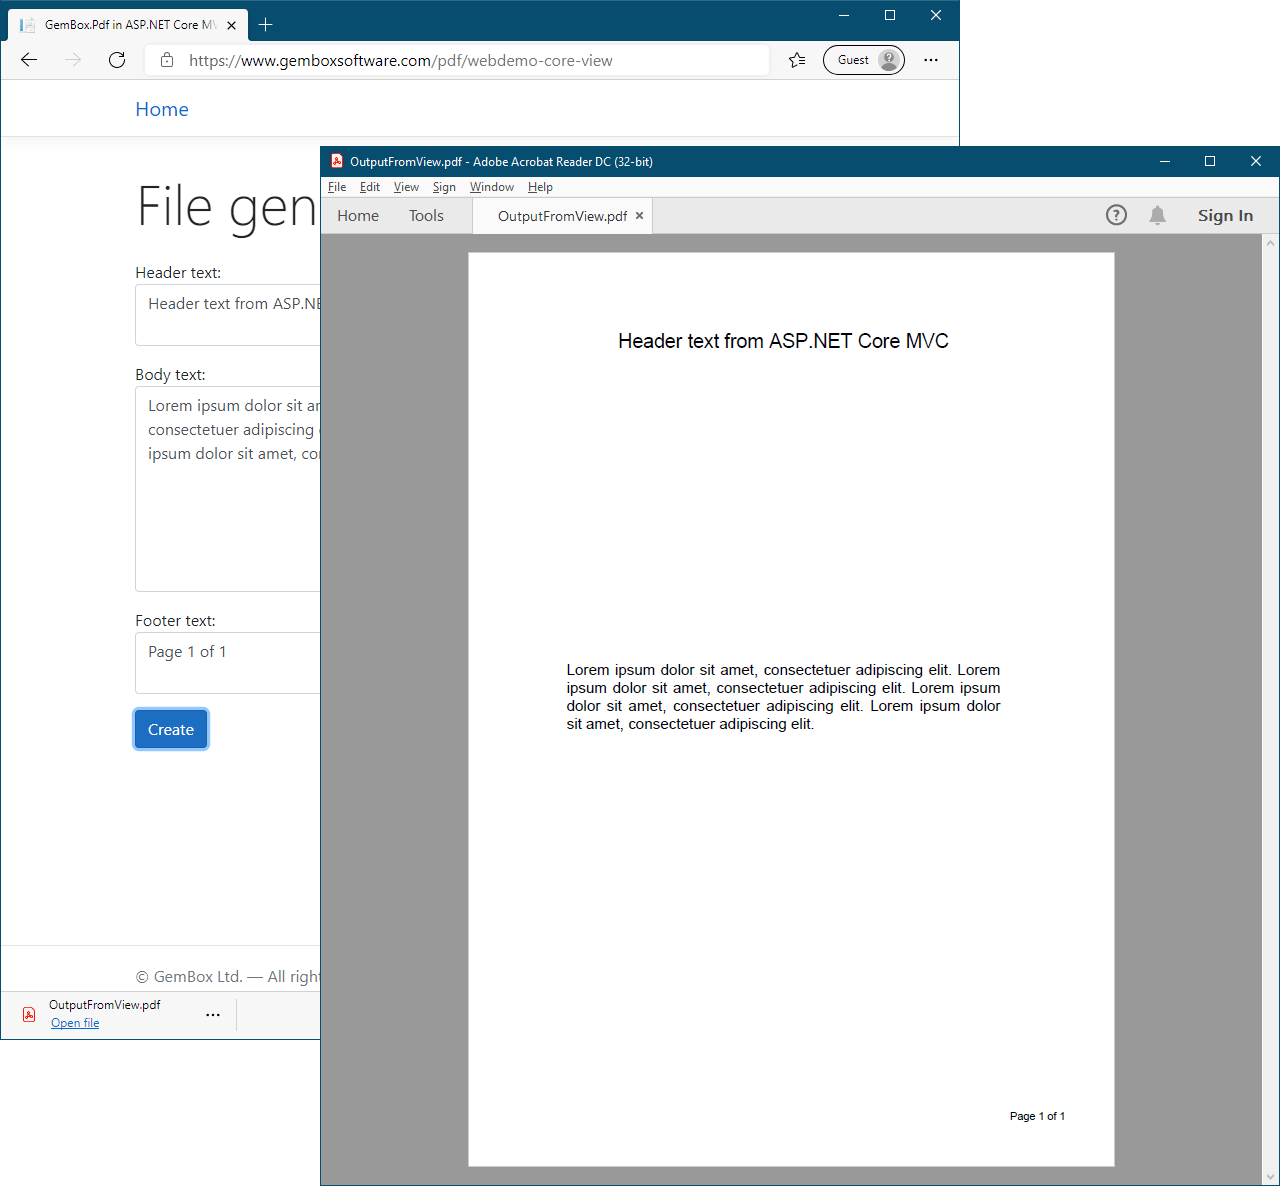Select the OutputFromView.pdf document tab
This screenshot has width=1280, height=1186.
coord(560,215)
